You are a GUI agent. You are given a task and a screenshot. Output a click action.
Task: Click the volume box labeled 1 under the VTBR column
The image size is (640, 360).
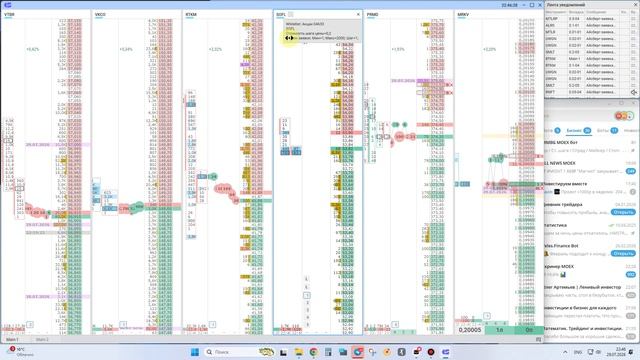point(29,325)
